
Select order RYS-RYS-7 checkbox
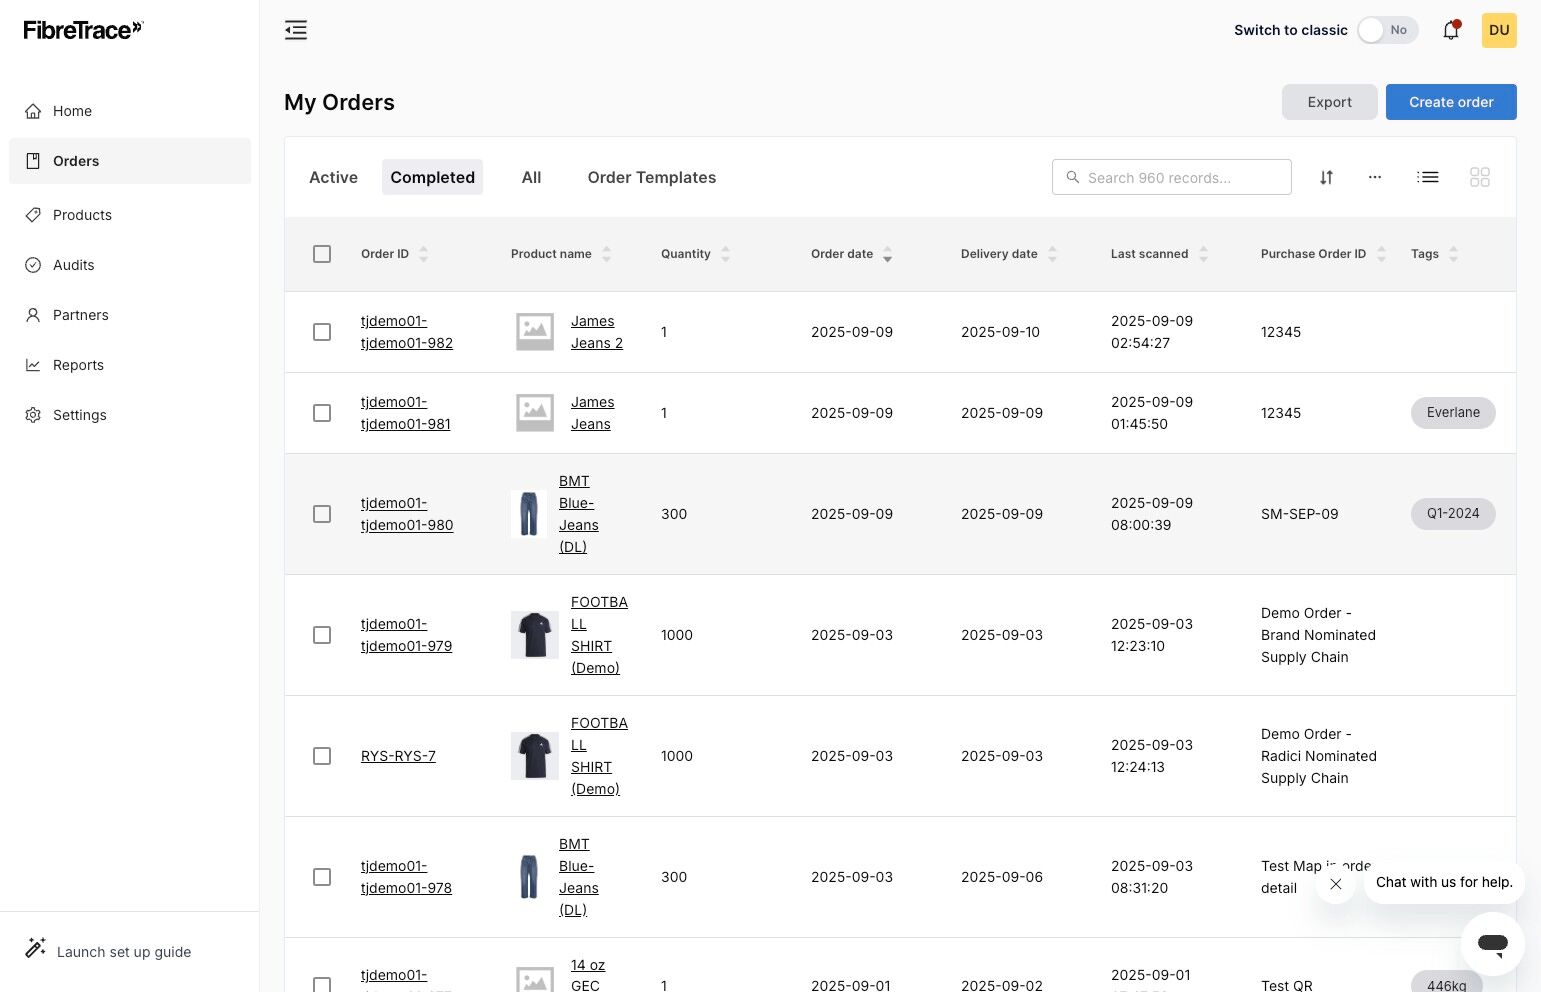pos(322,756)
